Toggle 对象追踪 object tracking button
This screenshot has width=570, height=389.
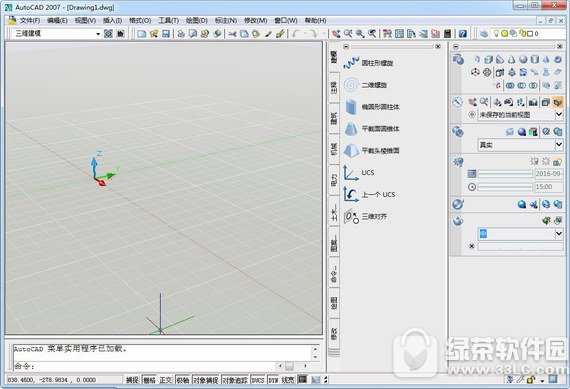235,380
